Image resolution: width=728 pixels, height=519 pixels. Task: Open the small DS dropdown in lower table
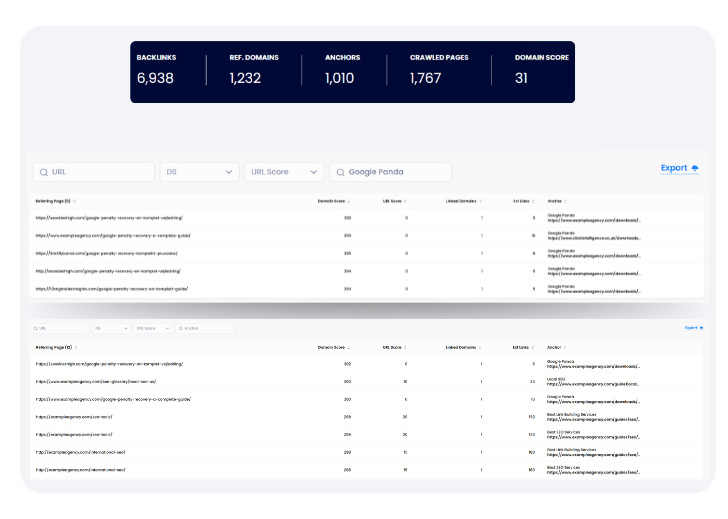[x=110, y=328]
